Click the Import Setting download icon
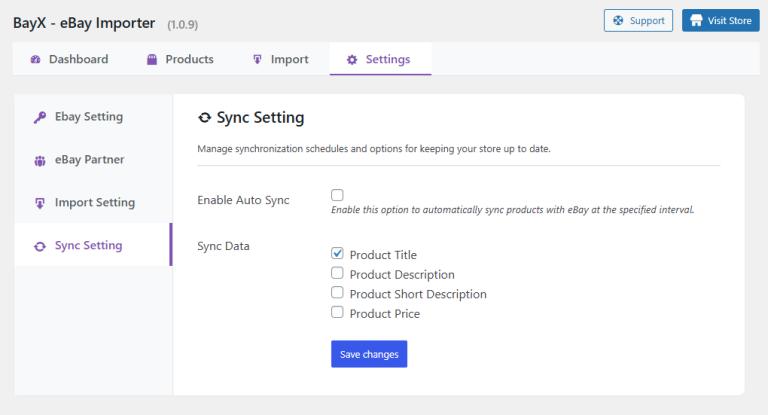The image size is (768, 415). coord(40,203)
